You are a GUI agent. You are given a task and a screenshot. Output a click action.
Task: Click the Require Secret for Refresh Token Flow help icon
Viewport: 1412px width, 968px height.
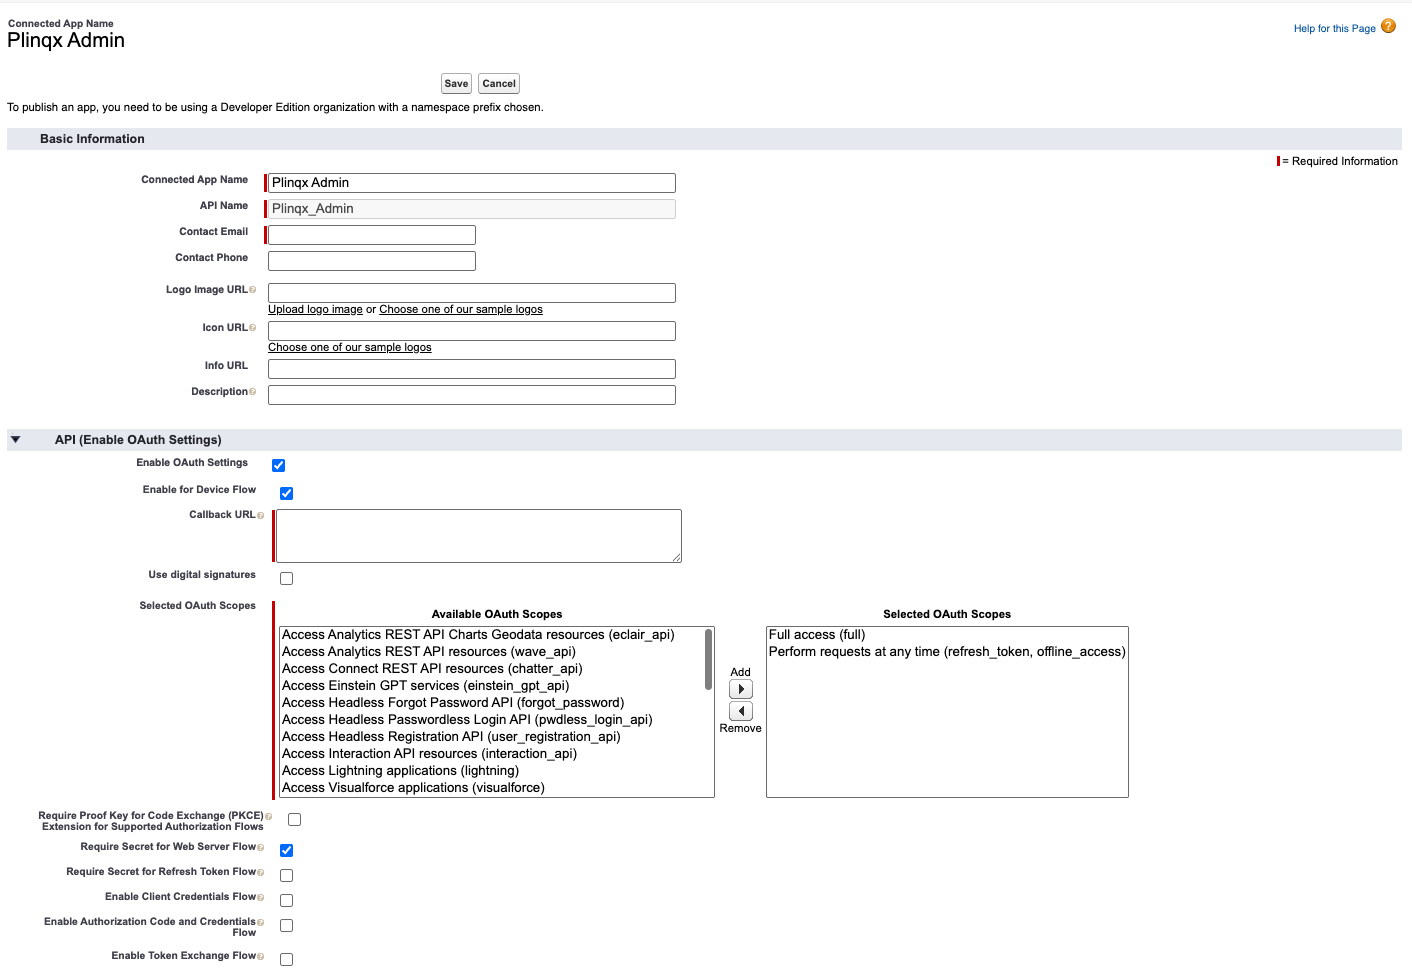(x=260, y=873)
